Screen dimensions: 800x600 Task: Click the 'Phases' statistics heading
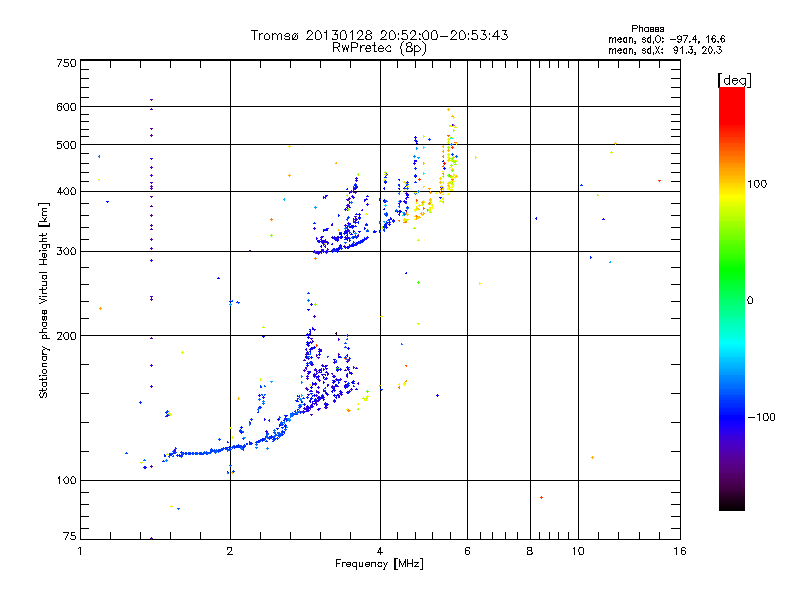[x=647, y=29]
